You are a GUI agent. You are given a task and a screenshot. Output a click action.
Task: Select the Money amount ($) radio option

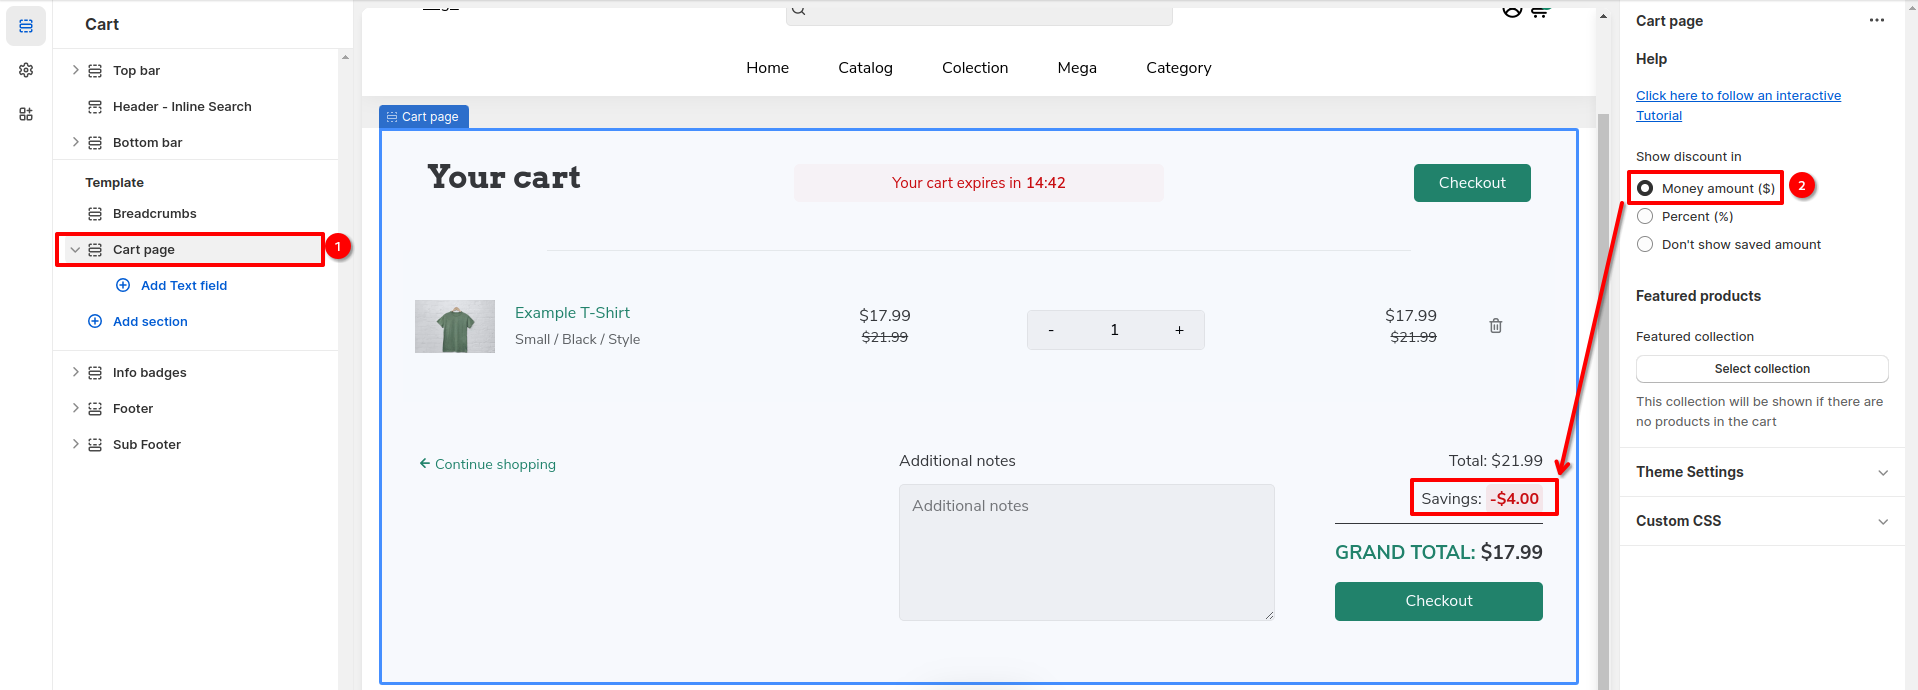[x=1645, y=188]
